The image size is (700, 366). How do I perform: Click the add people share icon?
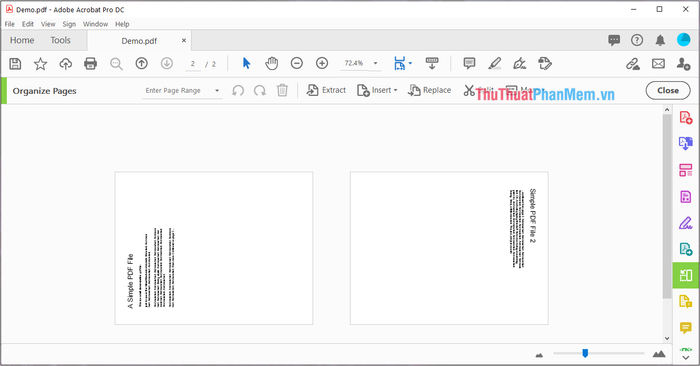click(683, 64)
